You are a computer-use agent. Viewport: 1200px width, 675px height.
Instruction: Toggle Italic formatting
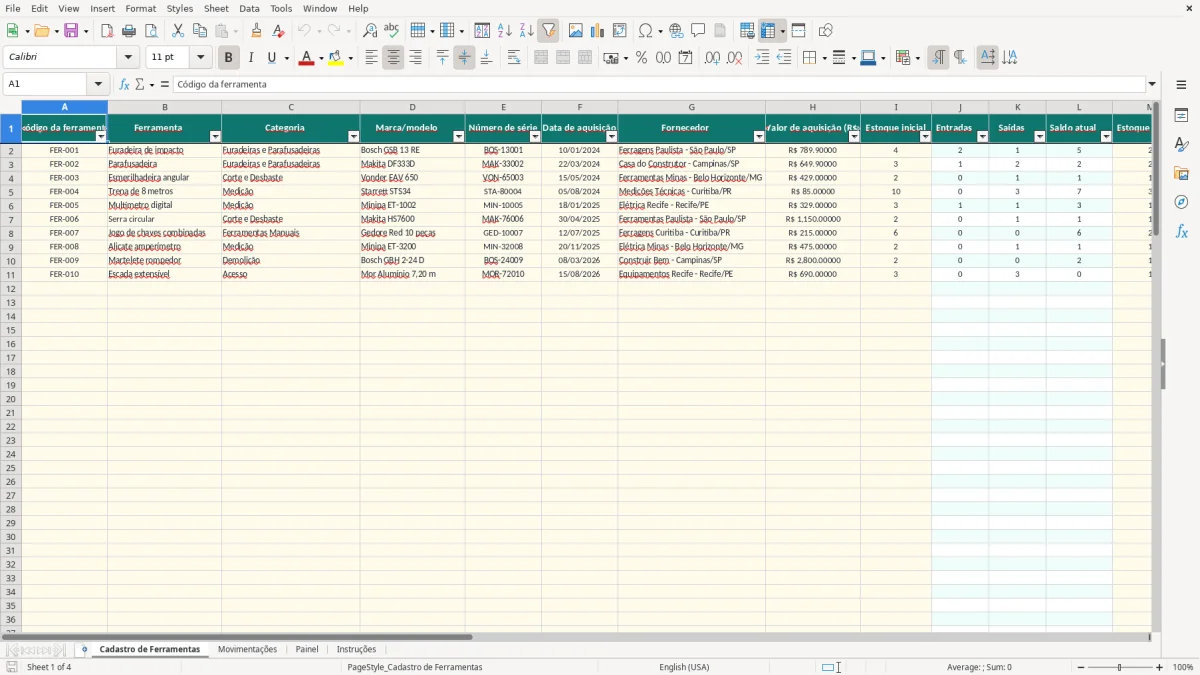pos(251,58)
